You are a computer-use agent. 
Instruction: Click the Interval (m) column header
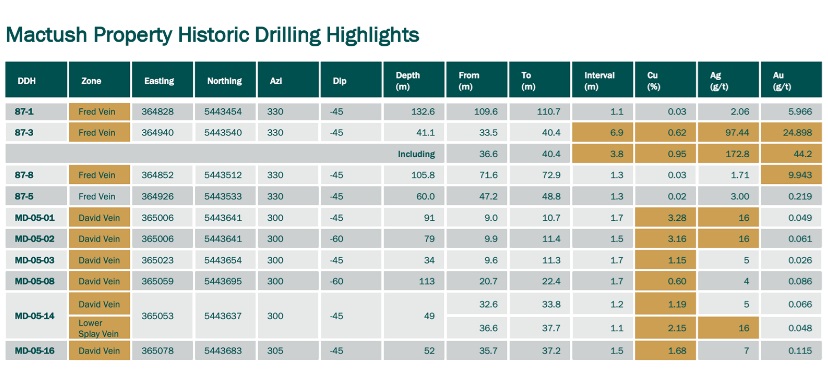click(x=602, y=80)
